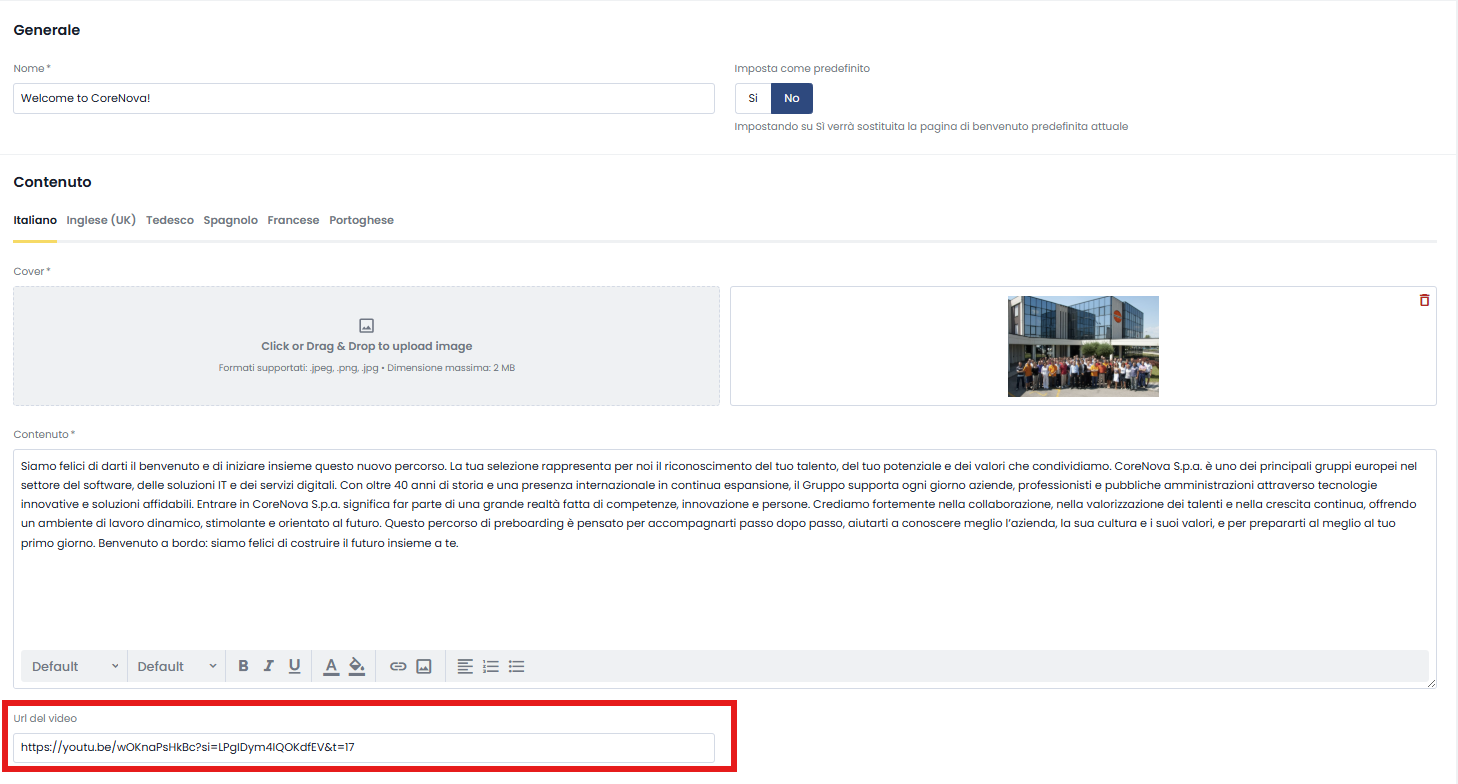The image size is (1458, 784).
Task: Expand the Default dropdown beside the Bold button
Action: [178, 666]
